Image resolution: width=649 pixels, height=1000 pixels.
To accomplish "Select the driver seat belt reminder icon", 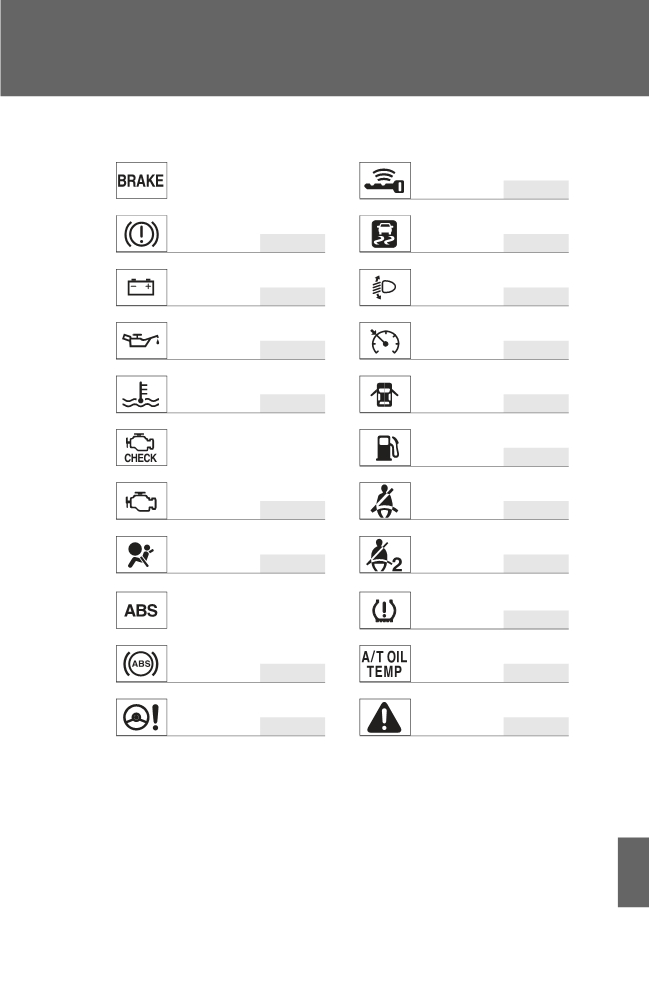I will click(385, 501).
